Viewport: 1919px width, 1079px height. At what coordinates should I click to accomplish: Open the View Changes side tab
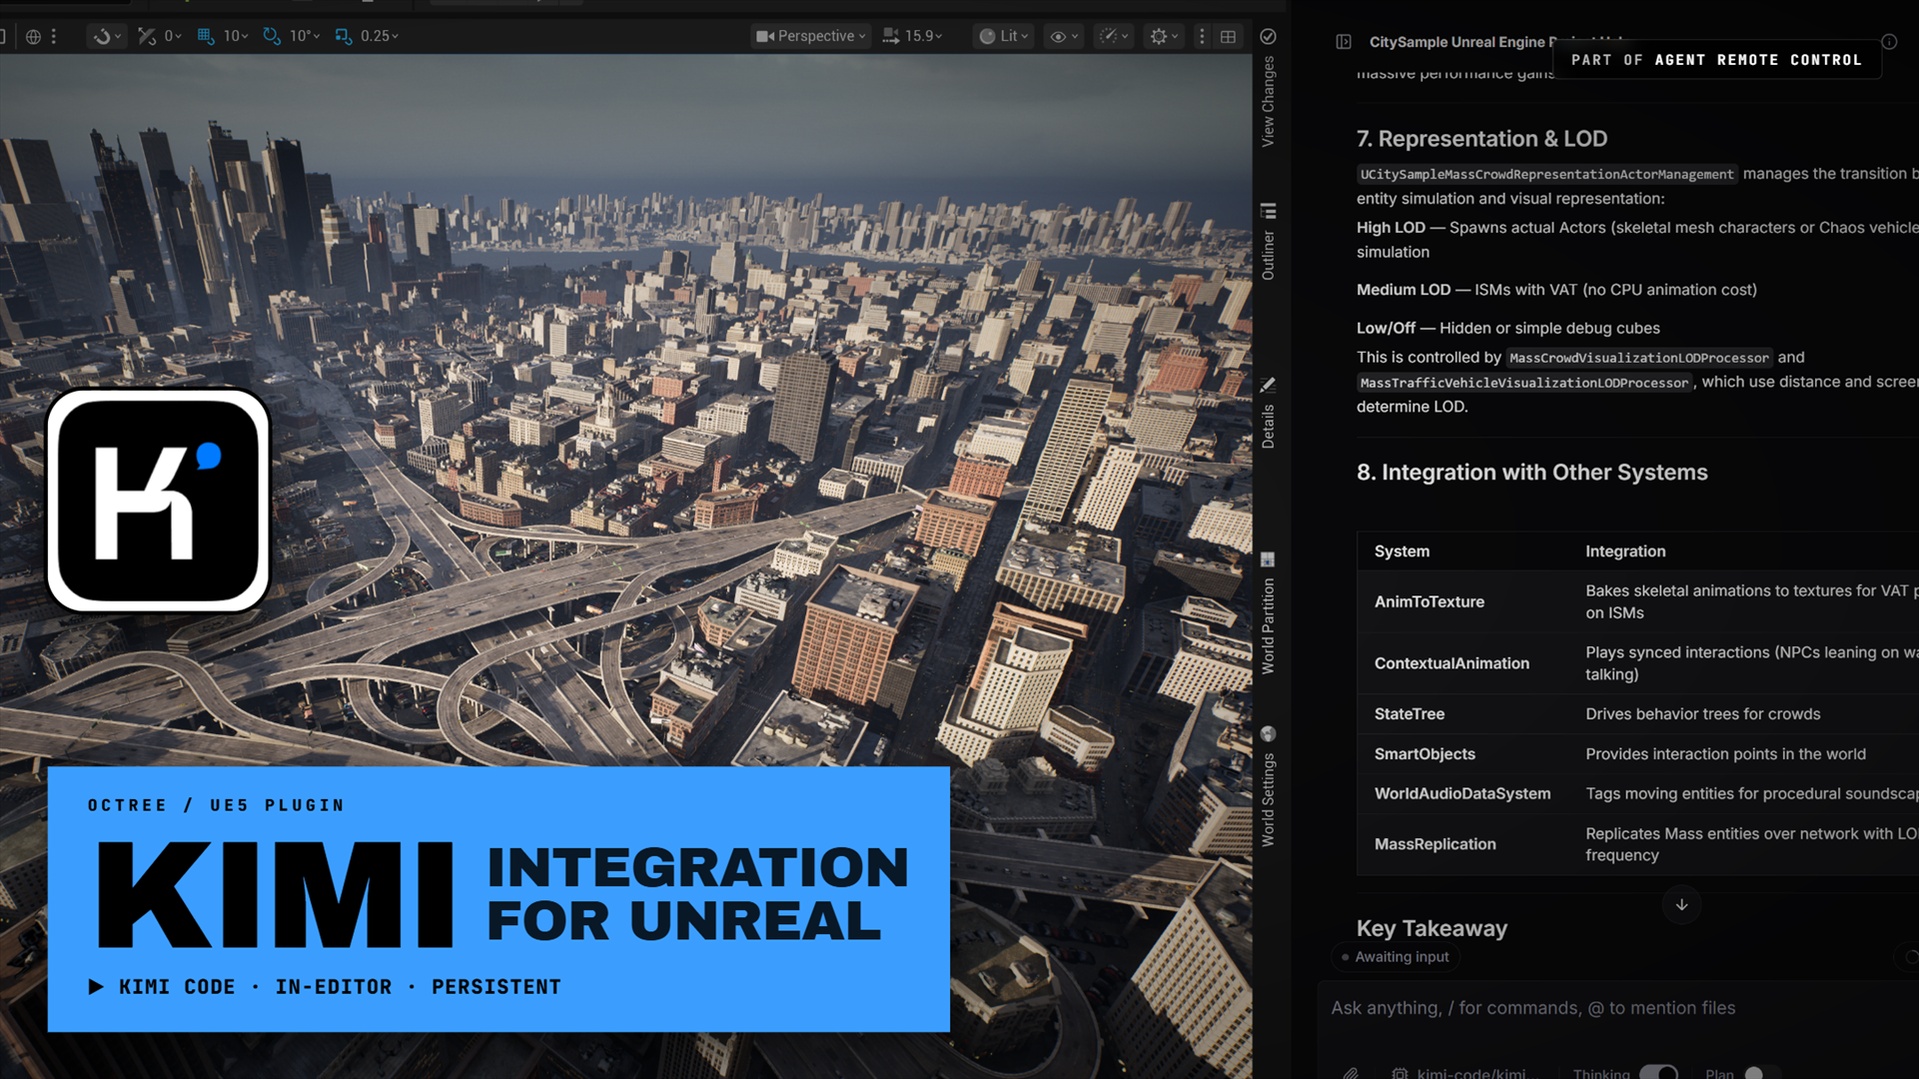(1268, 101)
